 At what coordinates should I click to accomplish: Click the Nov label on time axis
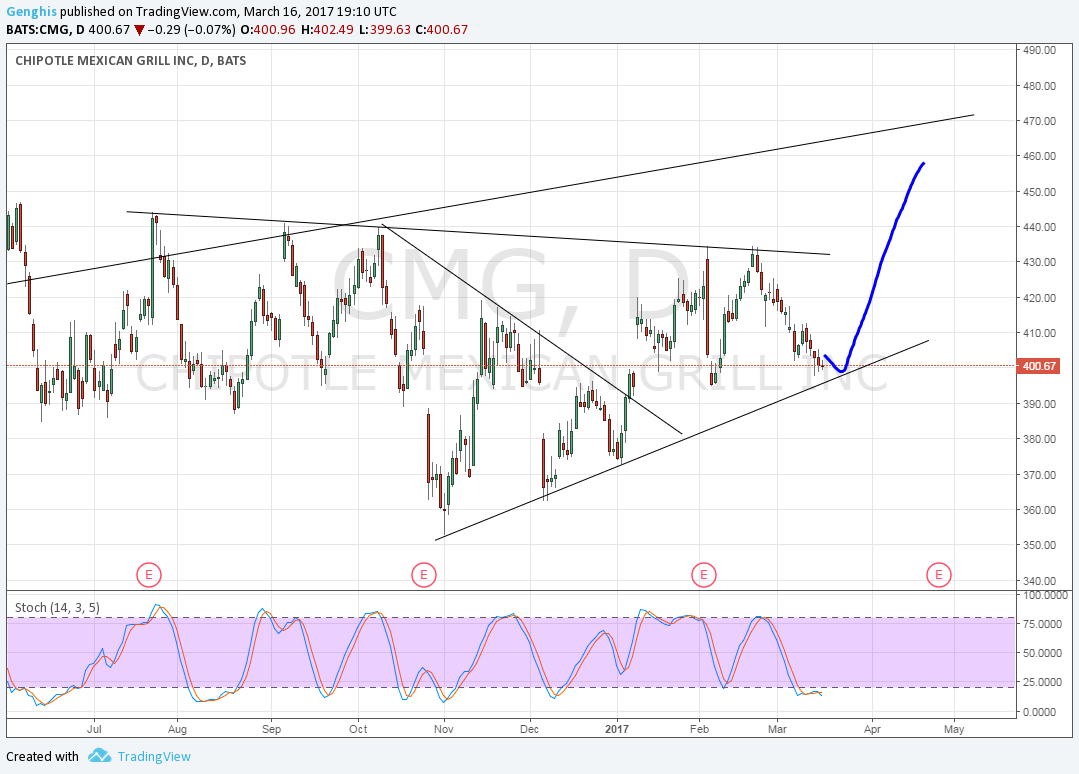[444, 729]
